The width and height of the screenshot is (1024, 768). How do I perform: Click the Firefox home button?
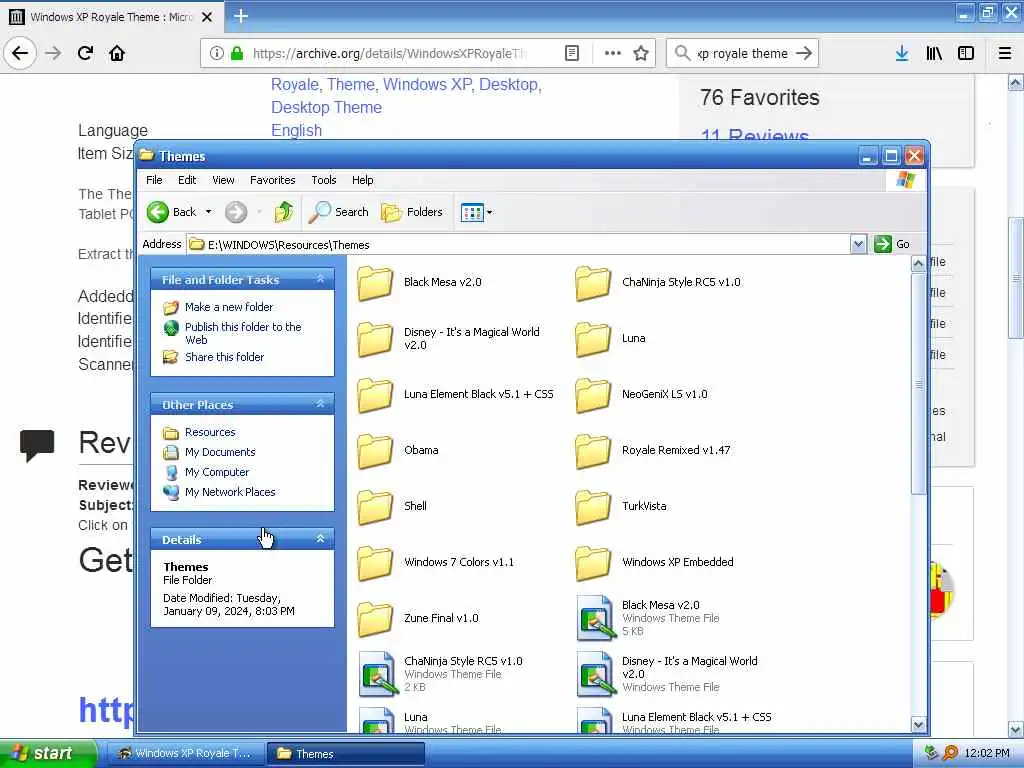tap(117, 53)
